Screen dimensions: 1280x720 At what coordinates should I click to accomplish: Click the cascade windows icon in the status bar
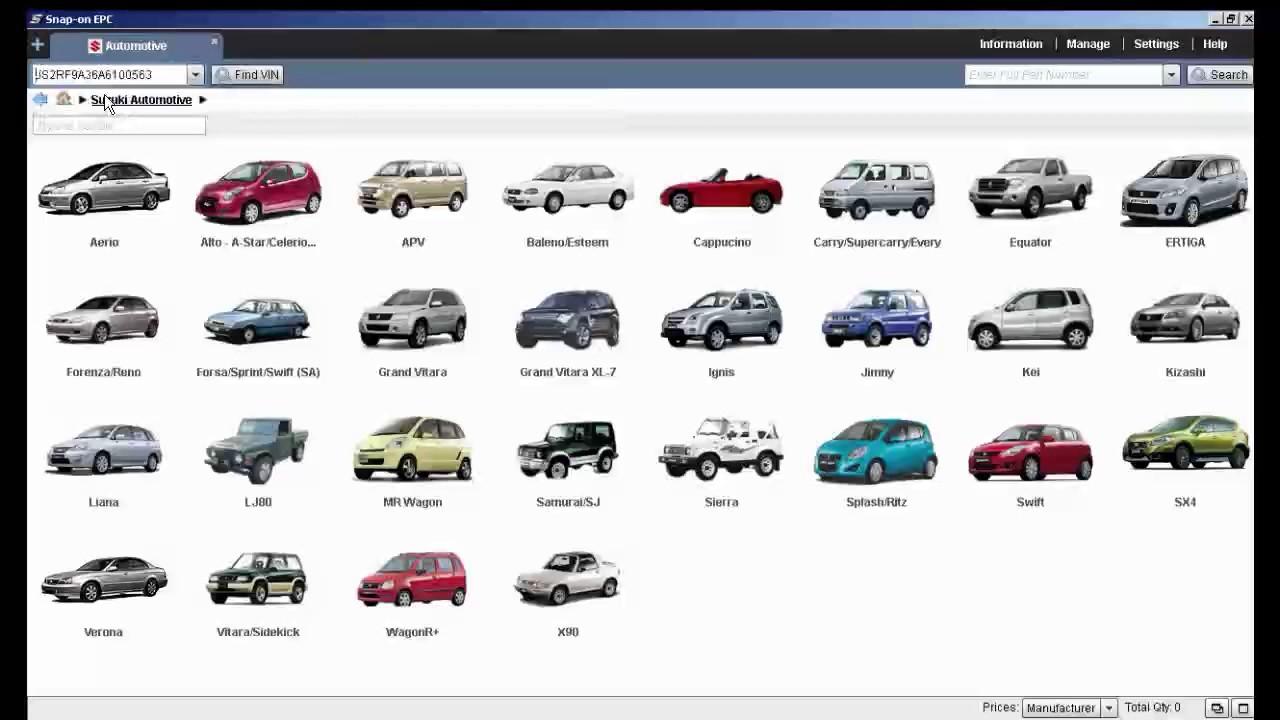[x=1217, y=707]
